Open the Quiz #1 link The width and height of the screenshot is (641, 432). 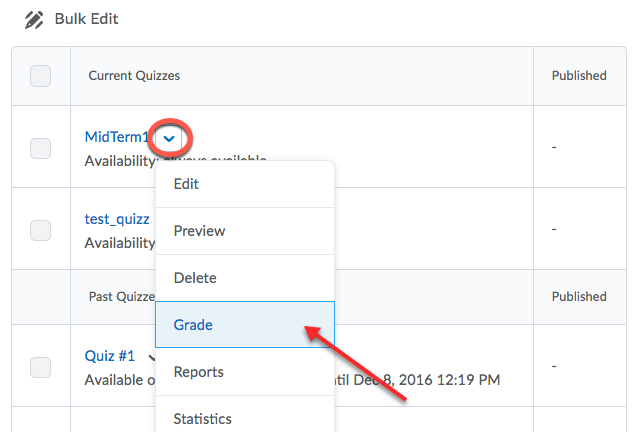pyautogui.click(x=110, y=356)
